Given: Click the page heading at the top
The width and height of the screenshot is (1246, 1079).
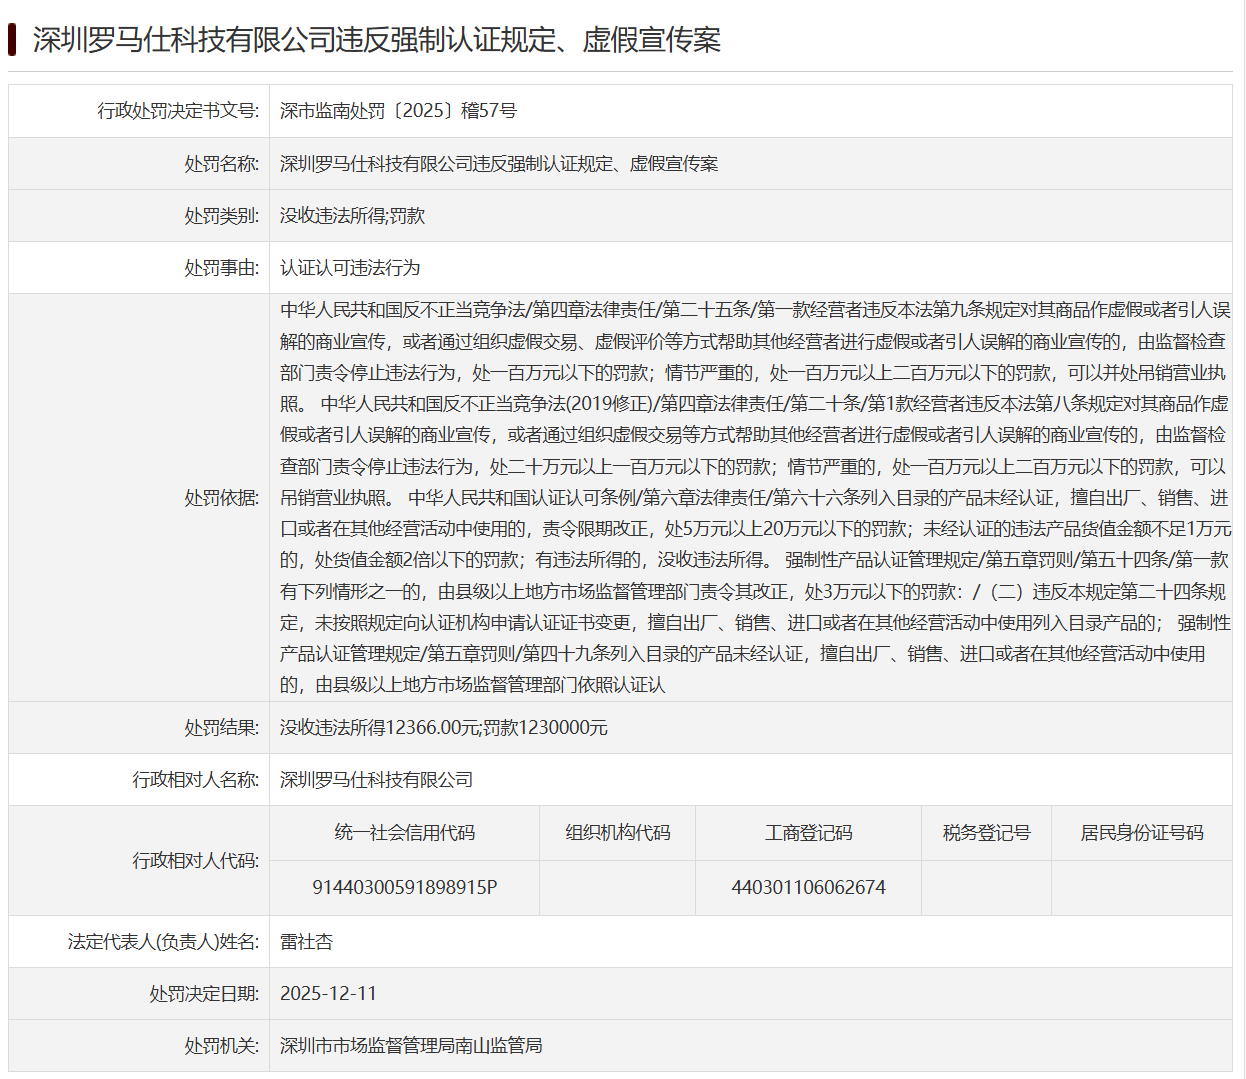Looking at the screenshot, I should [376, 40].
